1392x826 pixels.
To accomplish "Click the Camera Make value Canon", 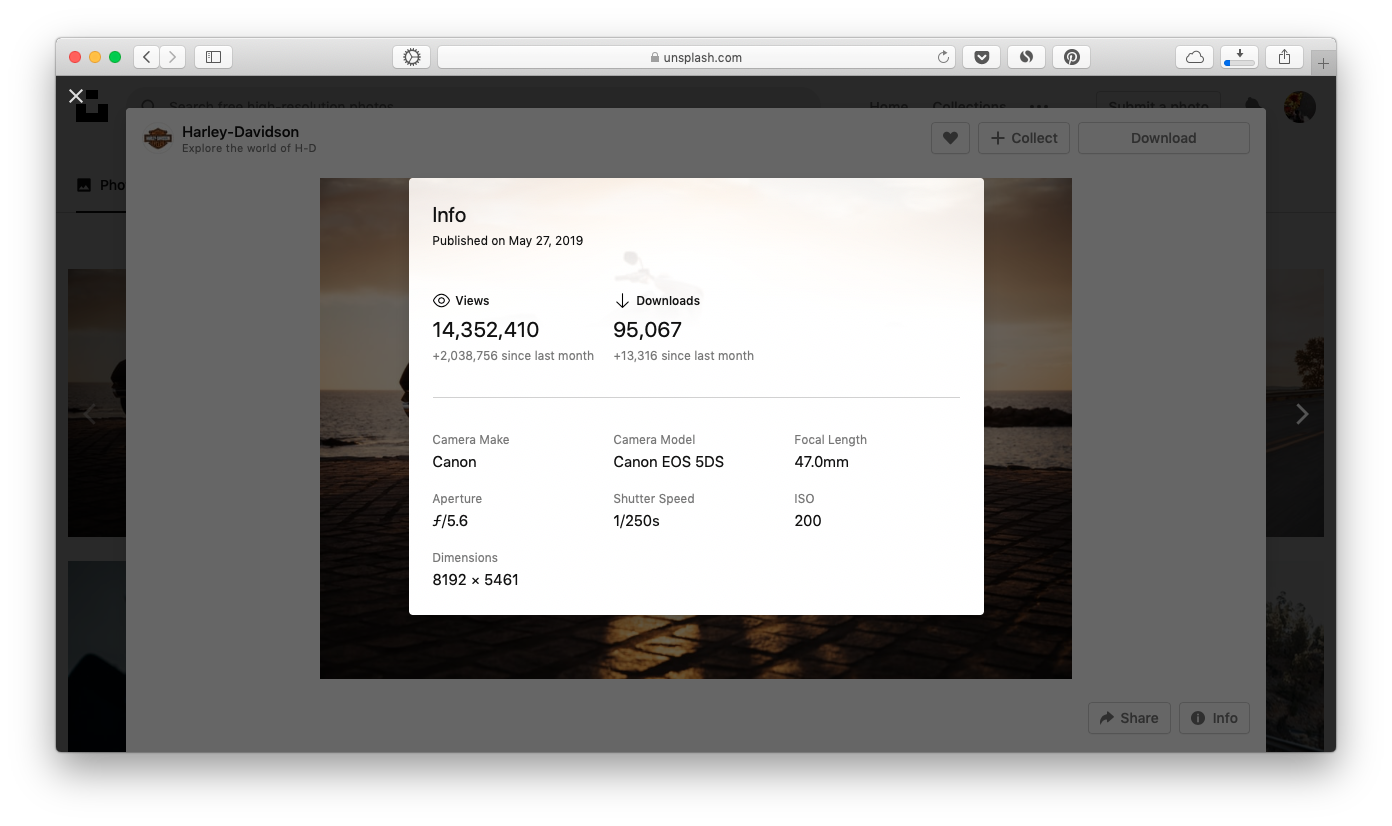I will coord(454,462).
